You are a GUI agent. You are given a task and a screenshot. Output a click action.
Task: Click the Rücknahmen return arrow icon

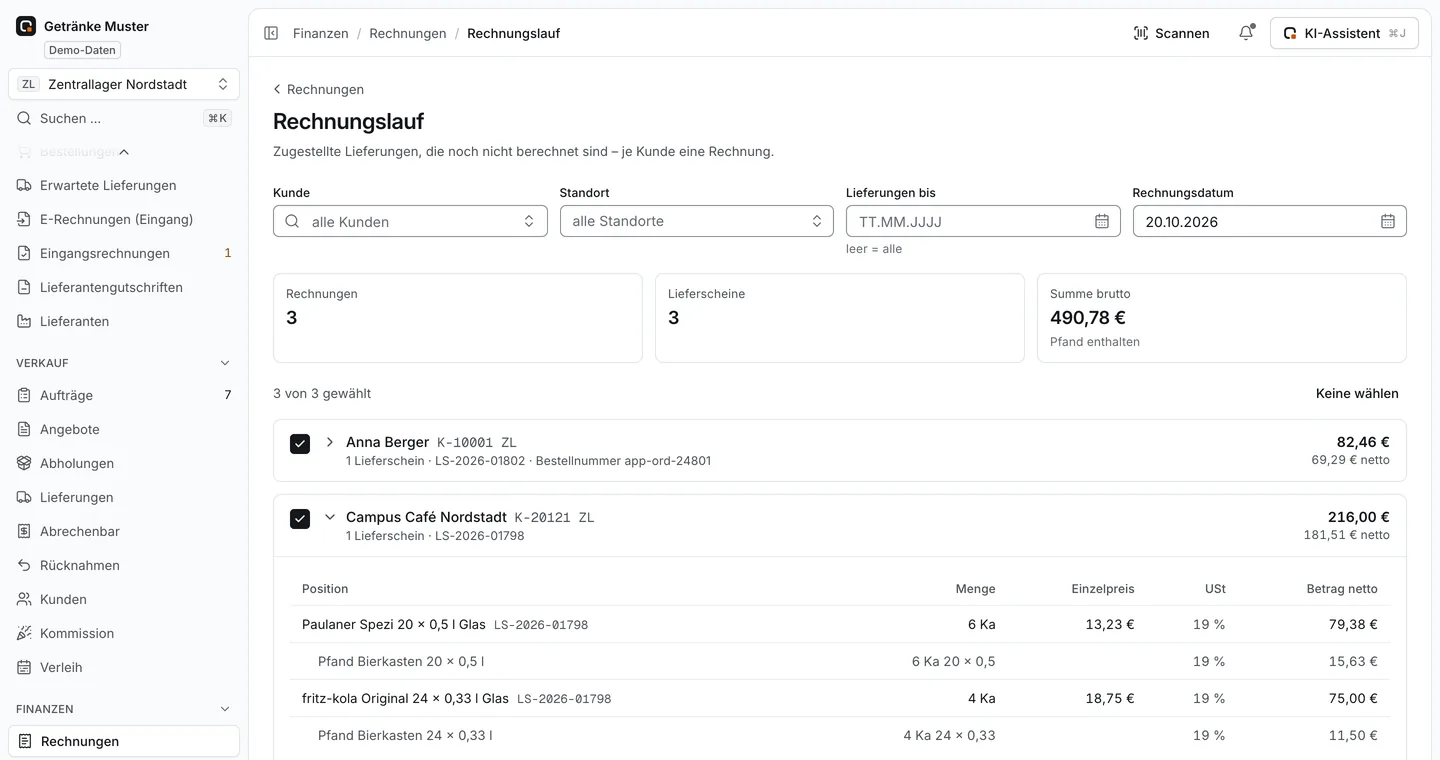pyautogui.click(x=24, y=565)
